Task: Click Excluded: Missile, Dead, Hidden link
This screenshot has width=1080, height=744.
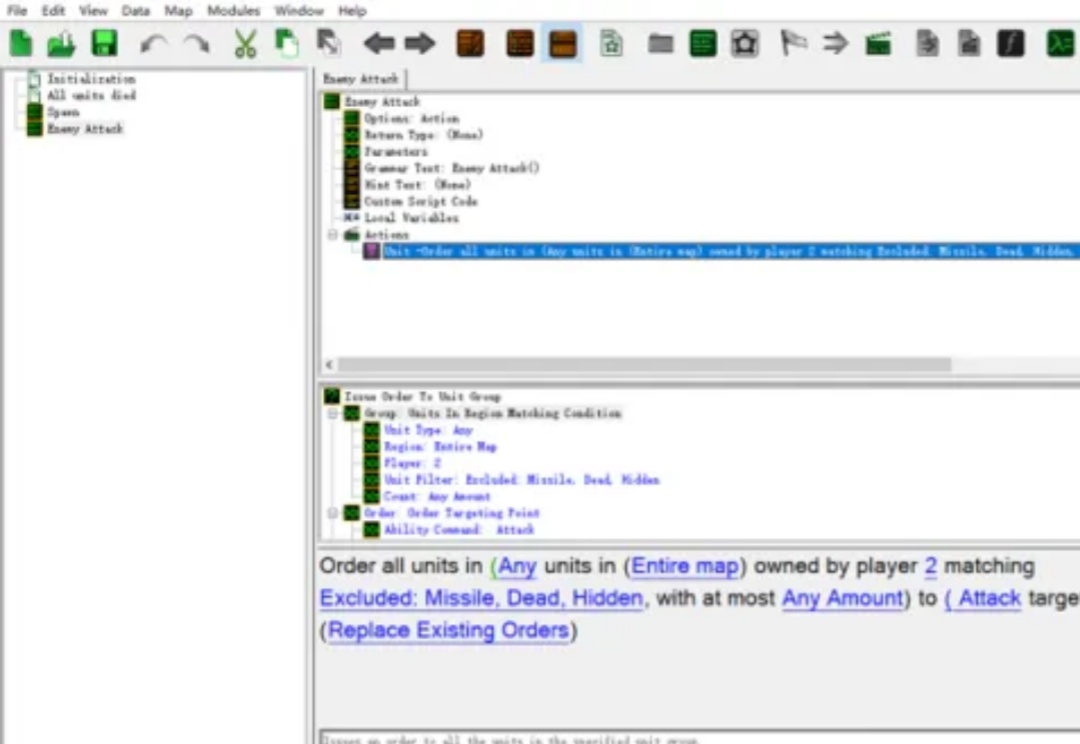Action: click(x=481, y=598)
